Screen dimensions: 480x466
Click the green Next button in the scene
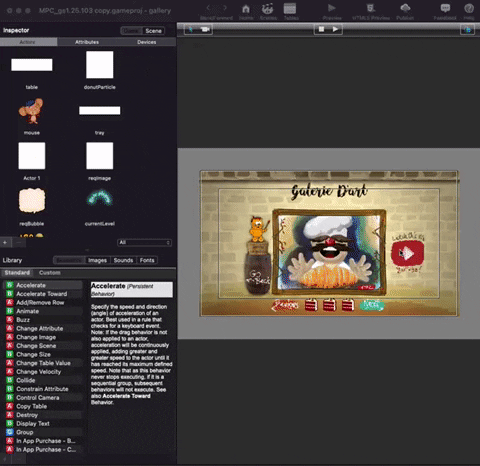click(372, 305)
